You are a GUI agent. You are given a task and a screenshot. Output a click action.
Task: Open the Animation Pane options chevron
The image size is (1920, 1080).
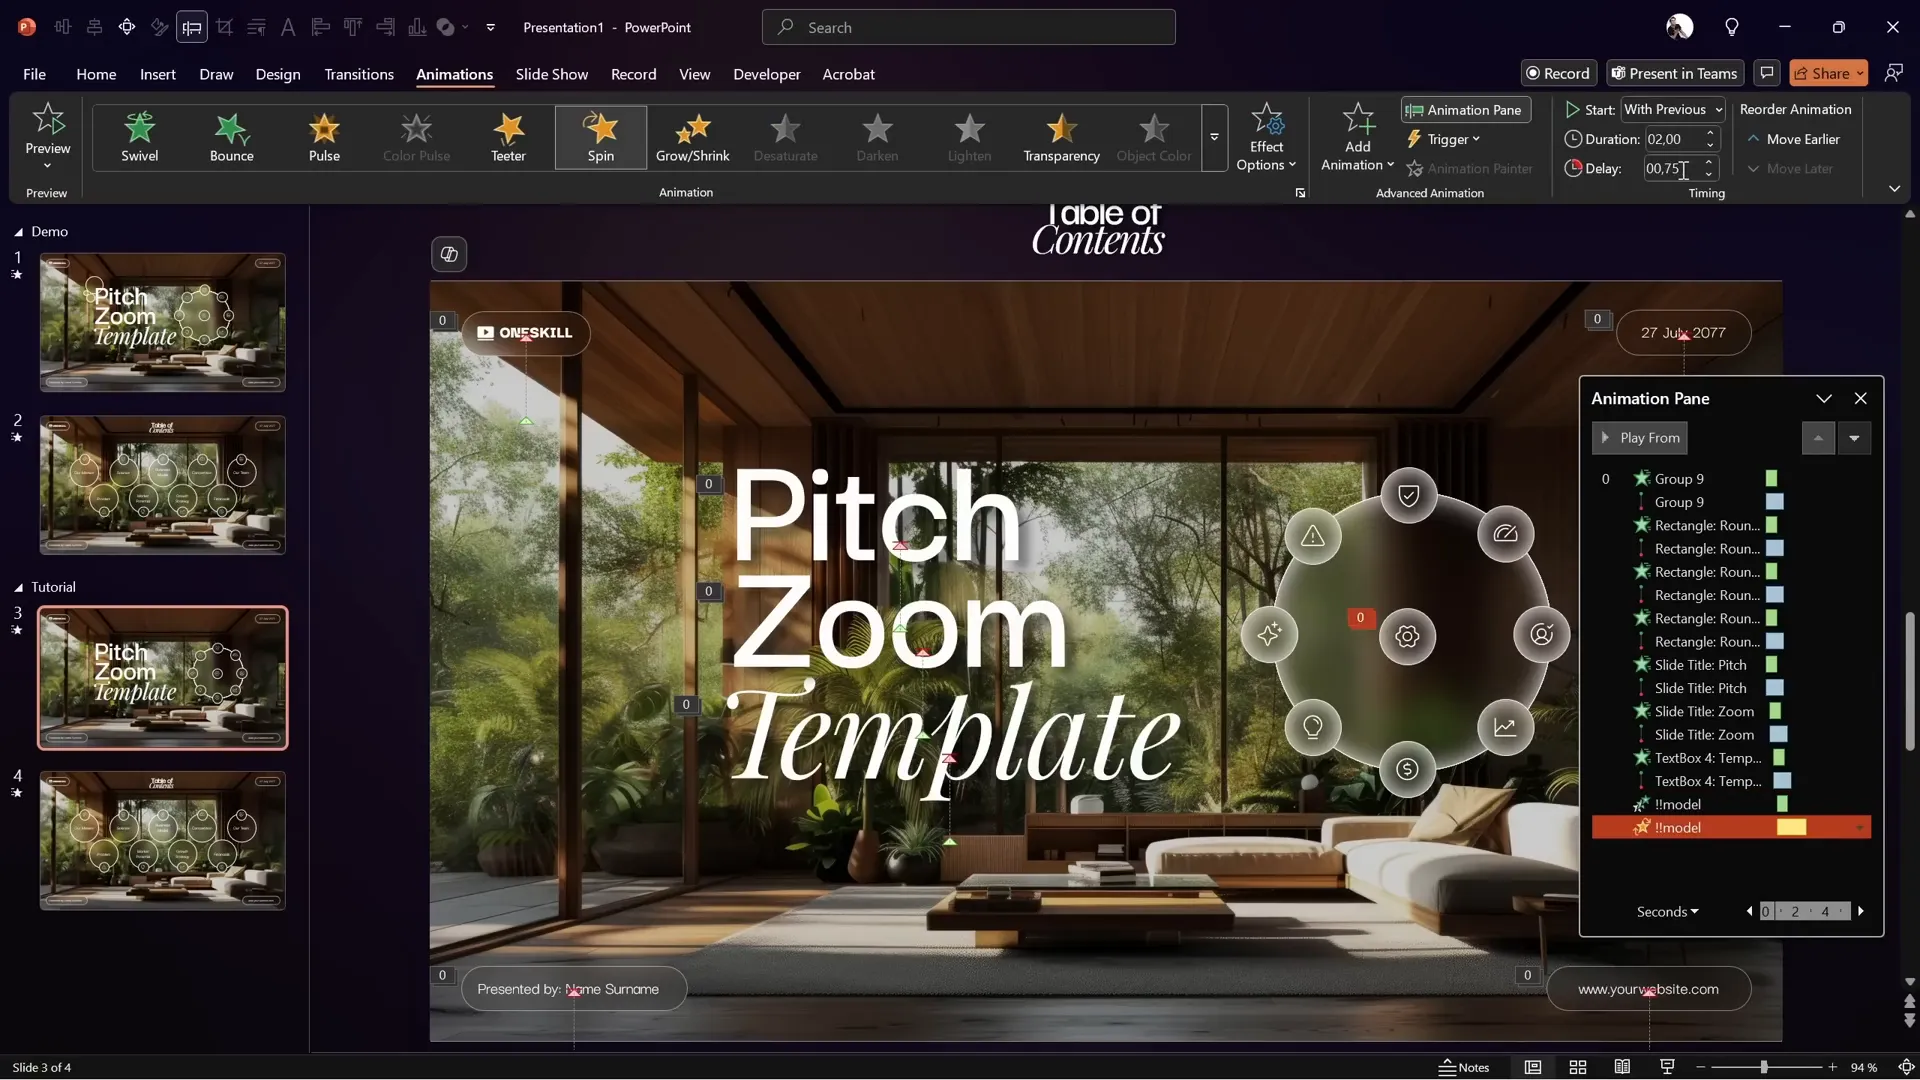[x=1824, y=398]
